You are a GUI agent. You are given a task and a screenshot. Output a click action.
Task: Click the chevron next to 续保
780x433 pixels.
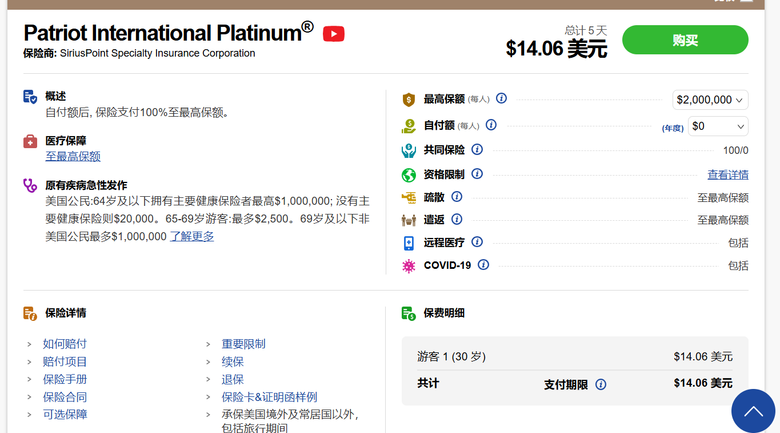pos(208,362)
